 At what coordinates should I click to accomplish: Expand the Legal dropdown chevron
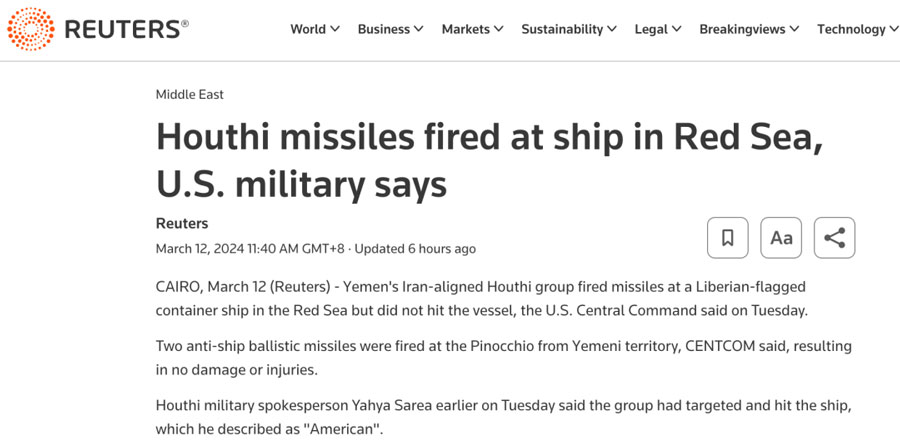[676, 29]
